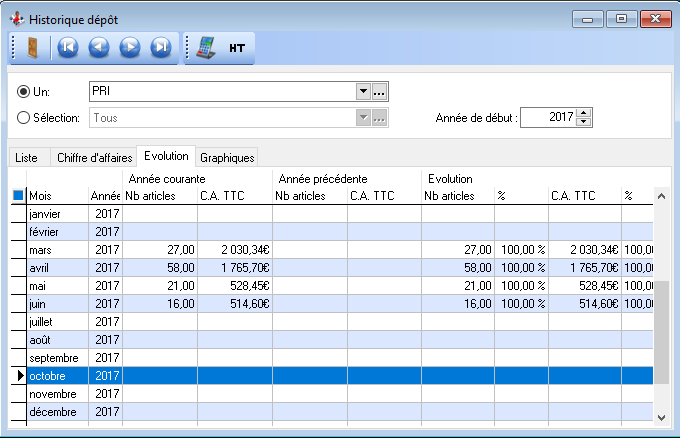Click the Année de début year field
680x438 pixels.
tap(548, 117)
